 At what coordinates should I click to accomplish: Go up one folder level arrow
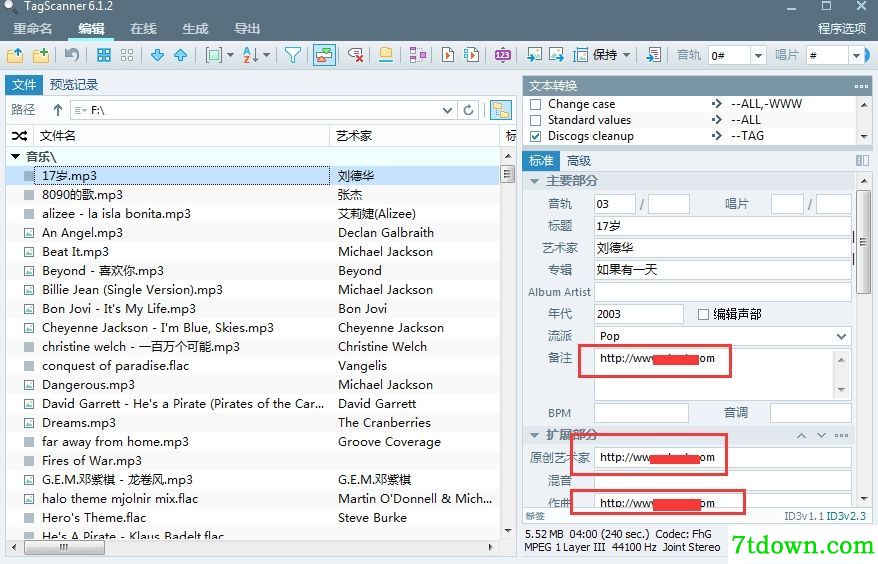point(58,110)
